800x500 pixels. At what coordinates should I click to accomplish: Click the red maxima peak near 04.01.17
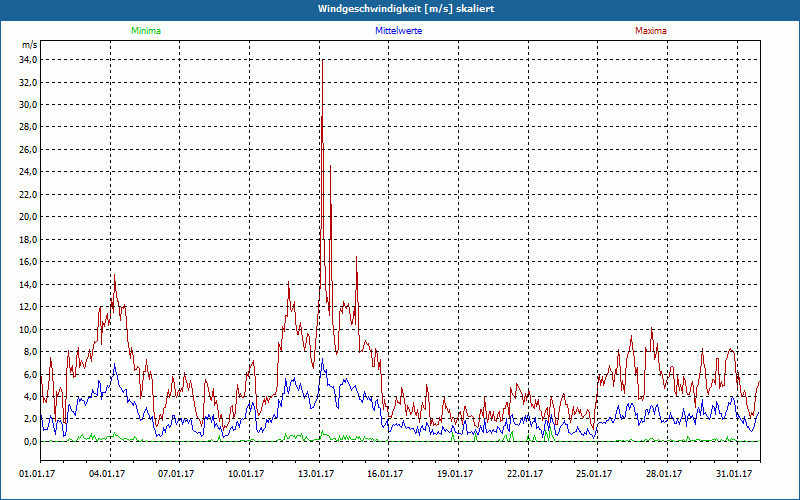(x=115, y=276)
